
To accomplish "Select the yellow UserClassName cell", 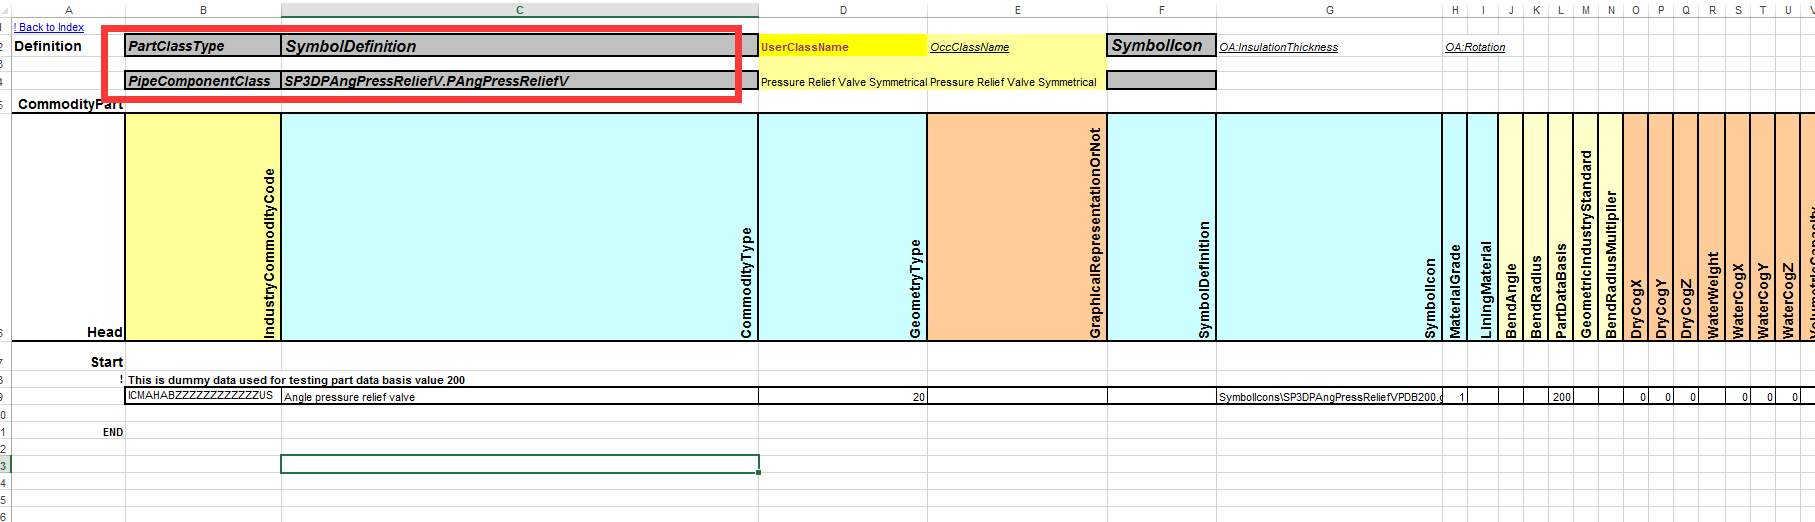I will pyautogui.click(x=843, y=46).
